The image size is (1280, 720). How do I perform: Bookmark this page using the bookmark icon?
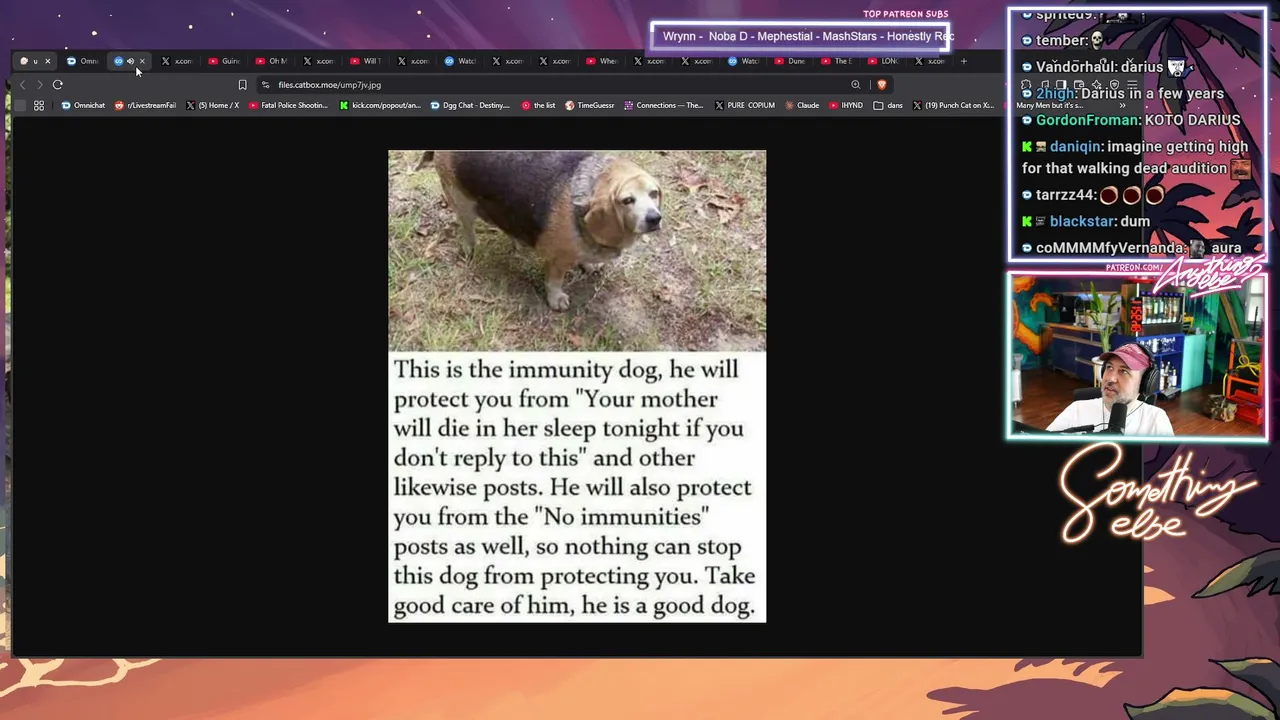tap(242, 85)
